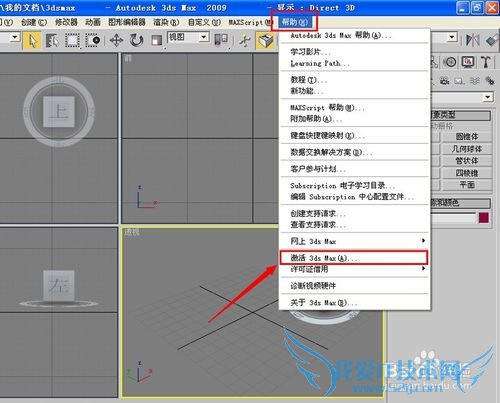The image size is (500, 403).
Task: Create a 圆锥体 cone primitive
Action: click(467, 137)
